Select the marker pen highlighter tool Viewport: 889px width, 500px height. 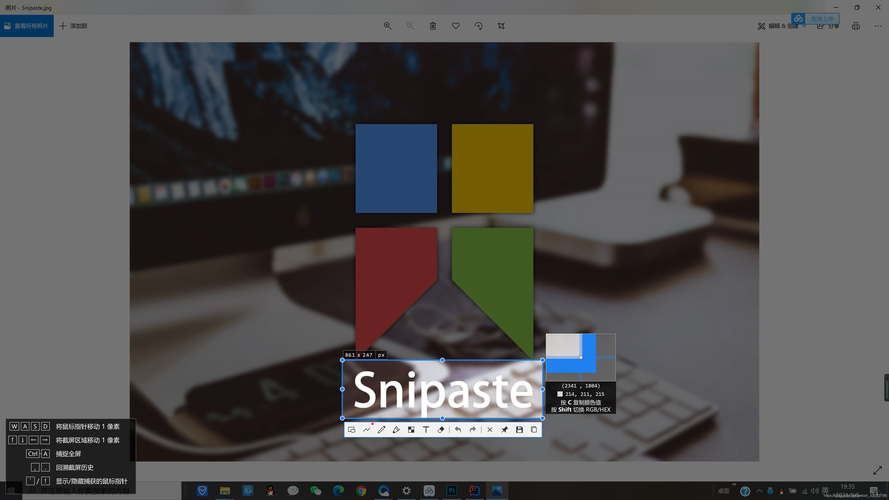click(396, 430)
